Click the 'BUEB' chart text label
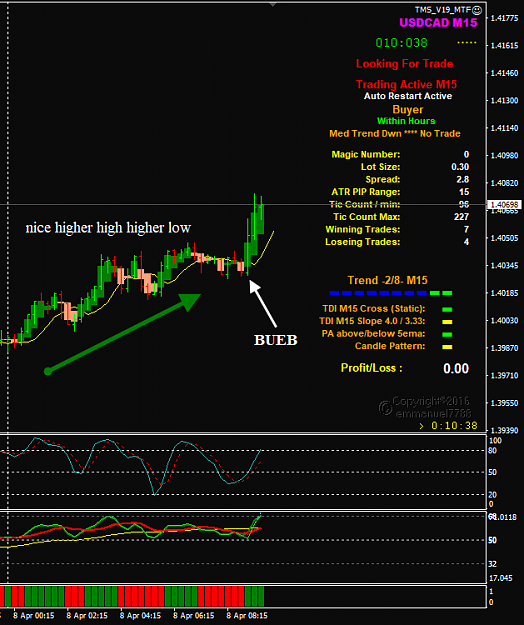524x625 pixels. [x=276, y=340]
